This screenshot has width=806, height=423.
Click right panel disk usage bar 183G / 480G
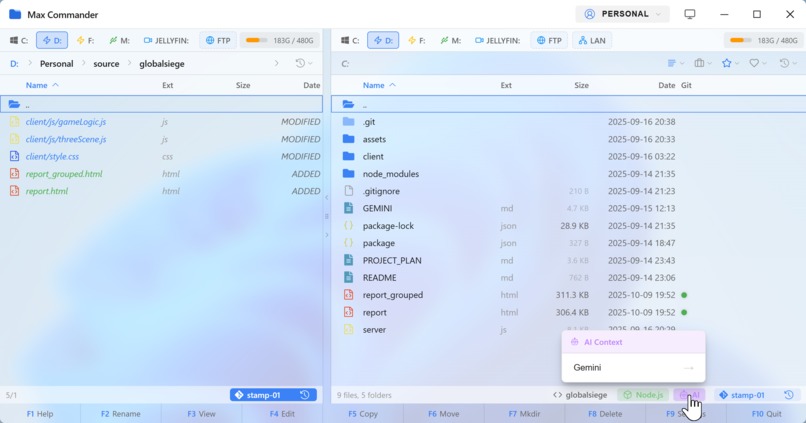(764, 41)
